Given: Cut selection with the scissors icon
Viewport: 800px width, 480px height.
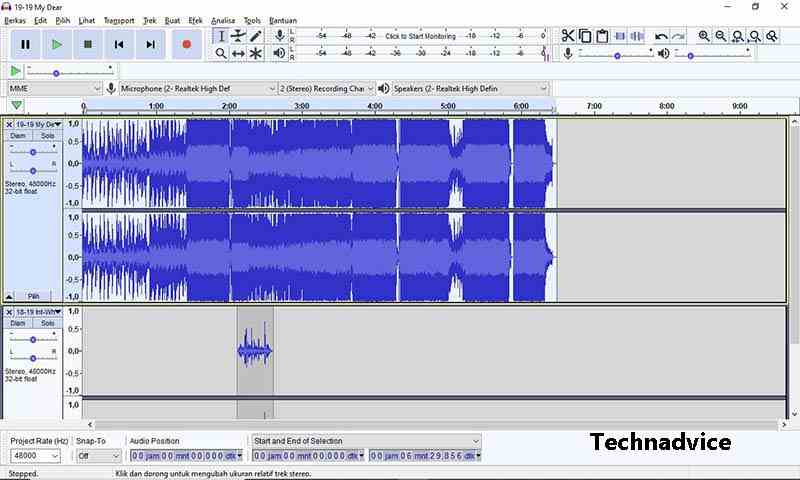Looking at the screenshot, I should tap(568, 36).
